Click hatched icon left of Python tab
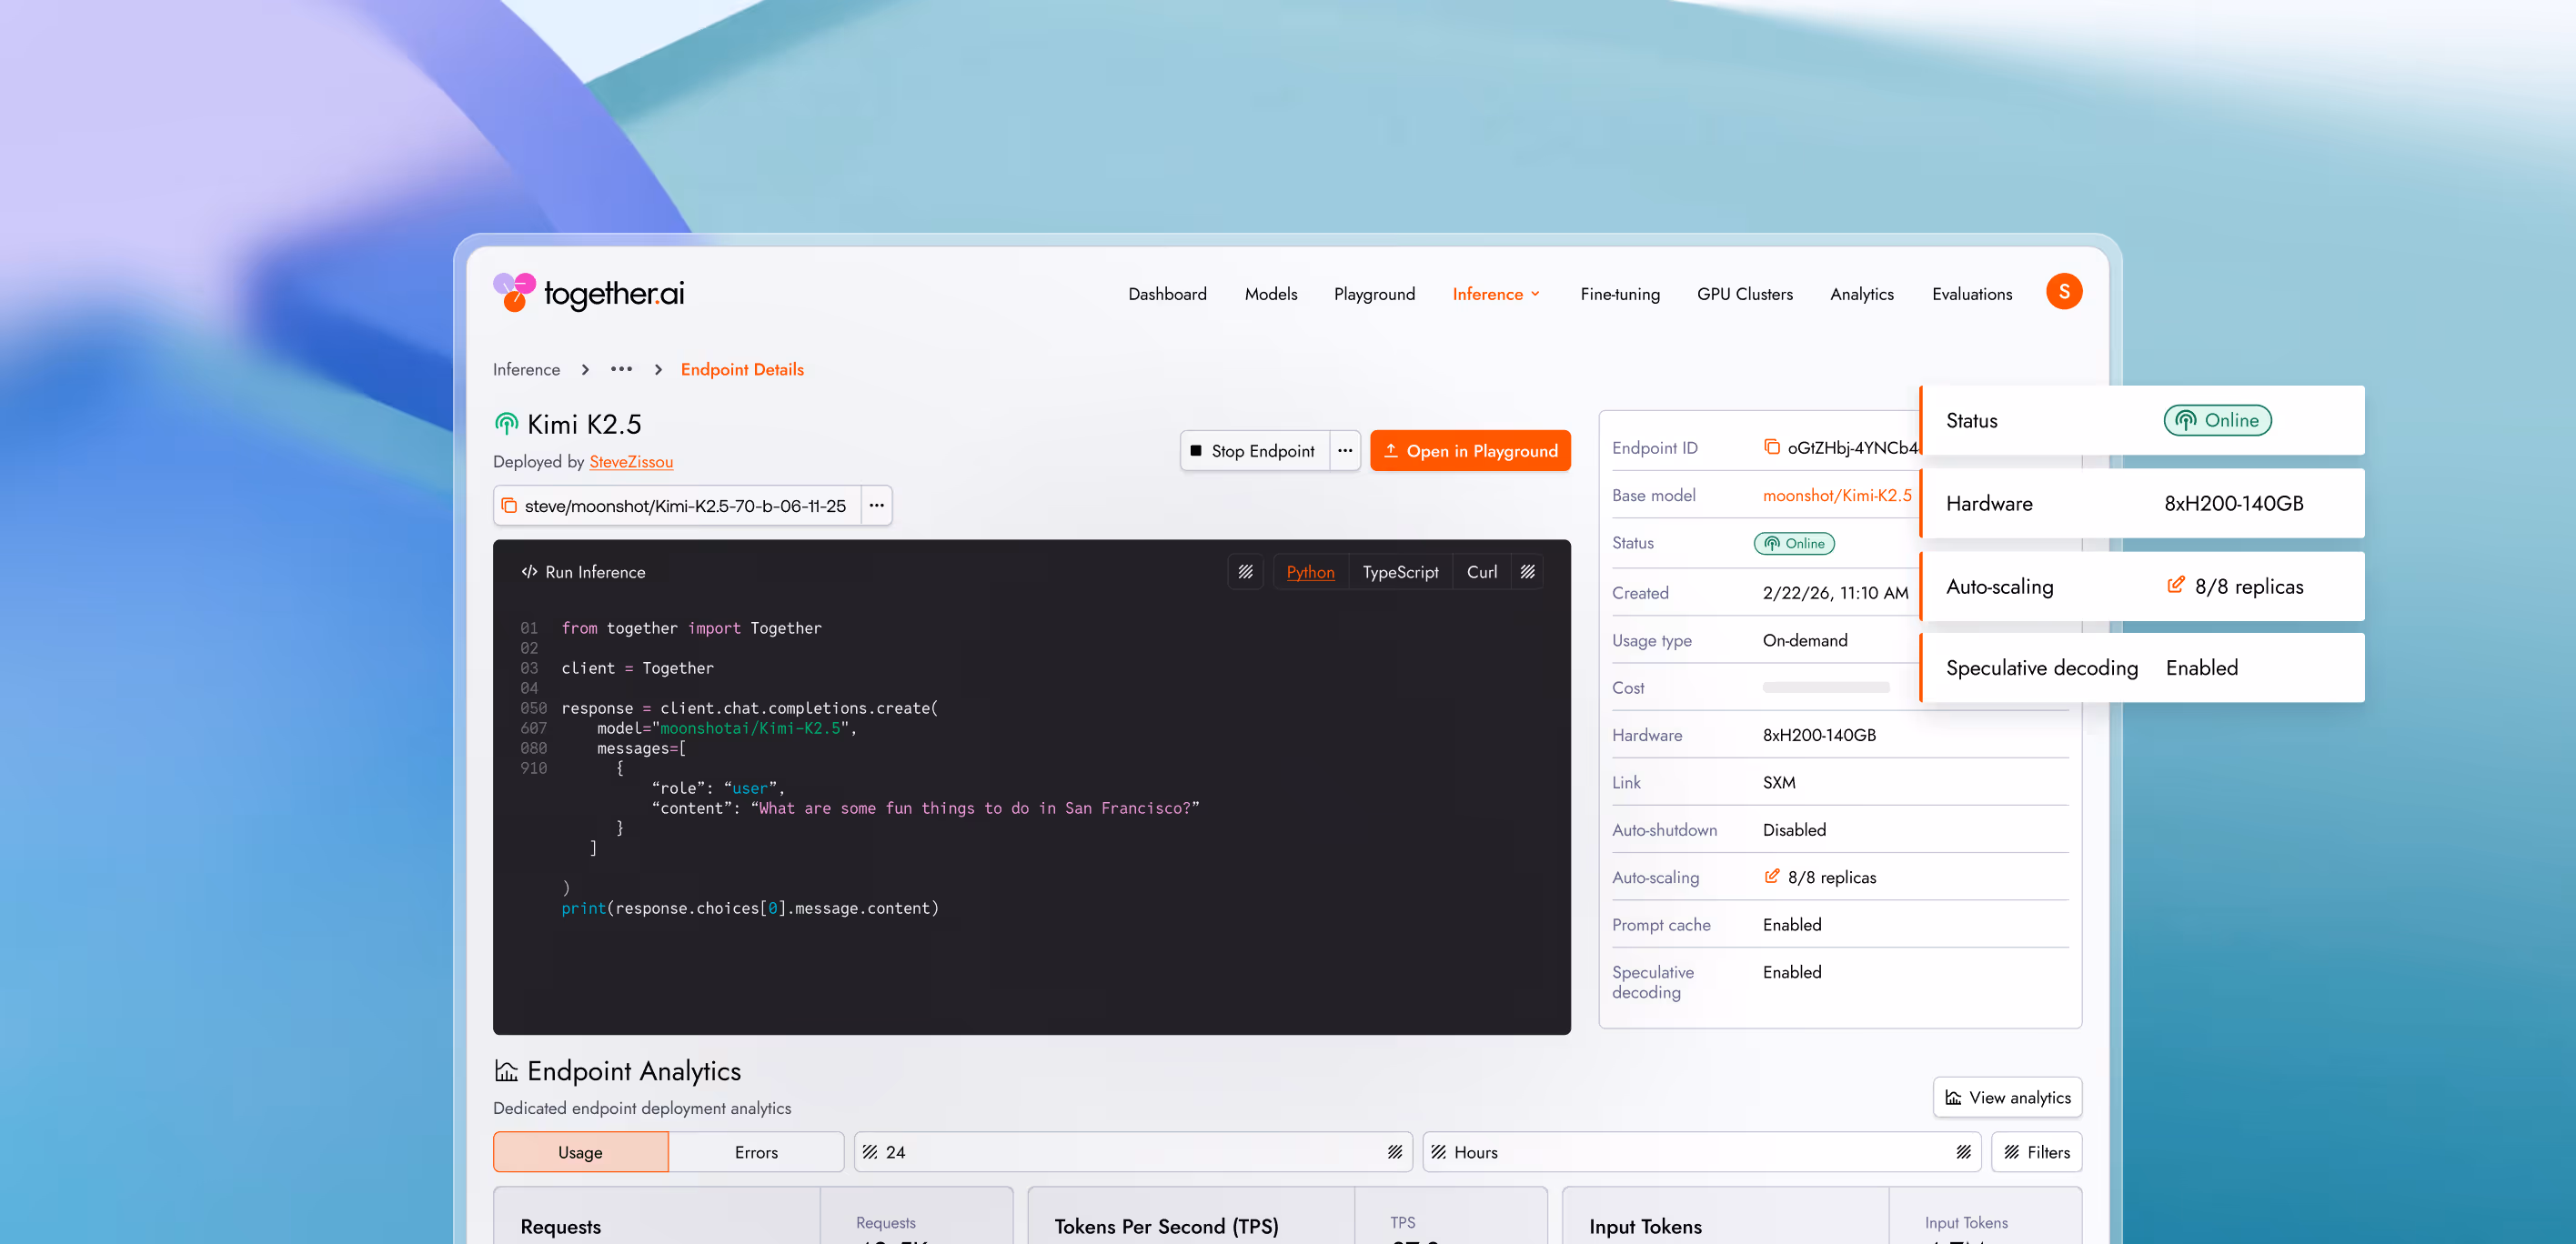This screenshot has height=1244, width=2576. (x=1245, y=572)
